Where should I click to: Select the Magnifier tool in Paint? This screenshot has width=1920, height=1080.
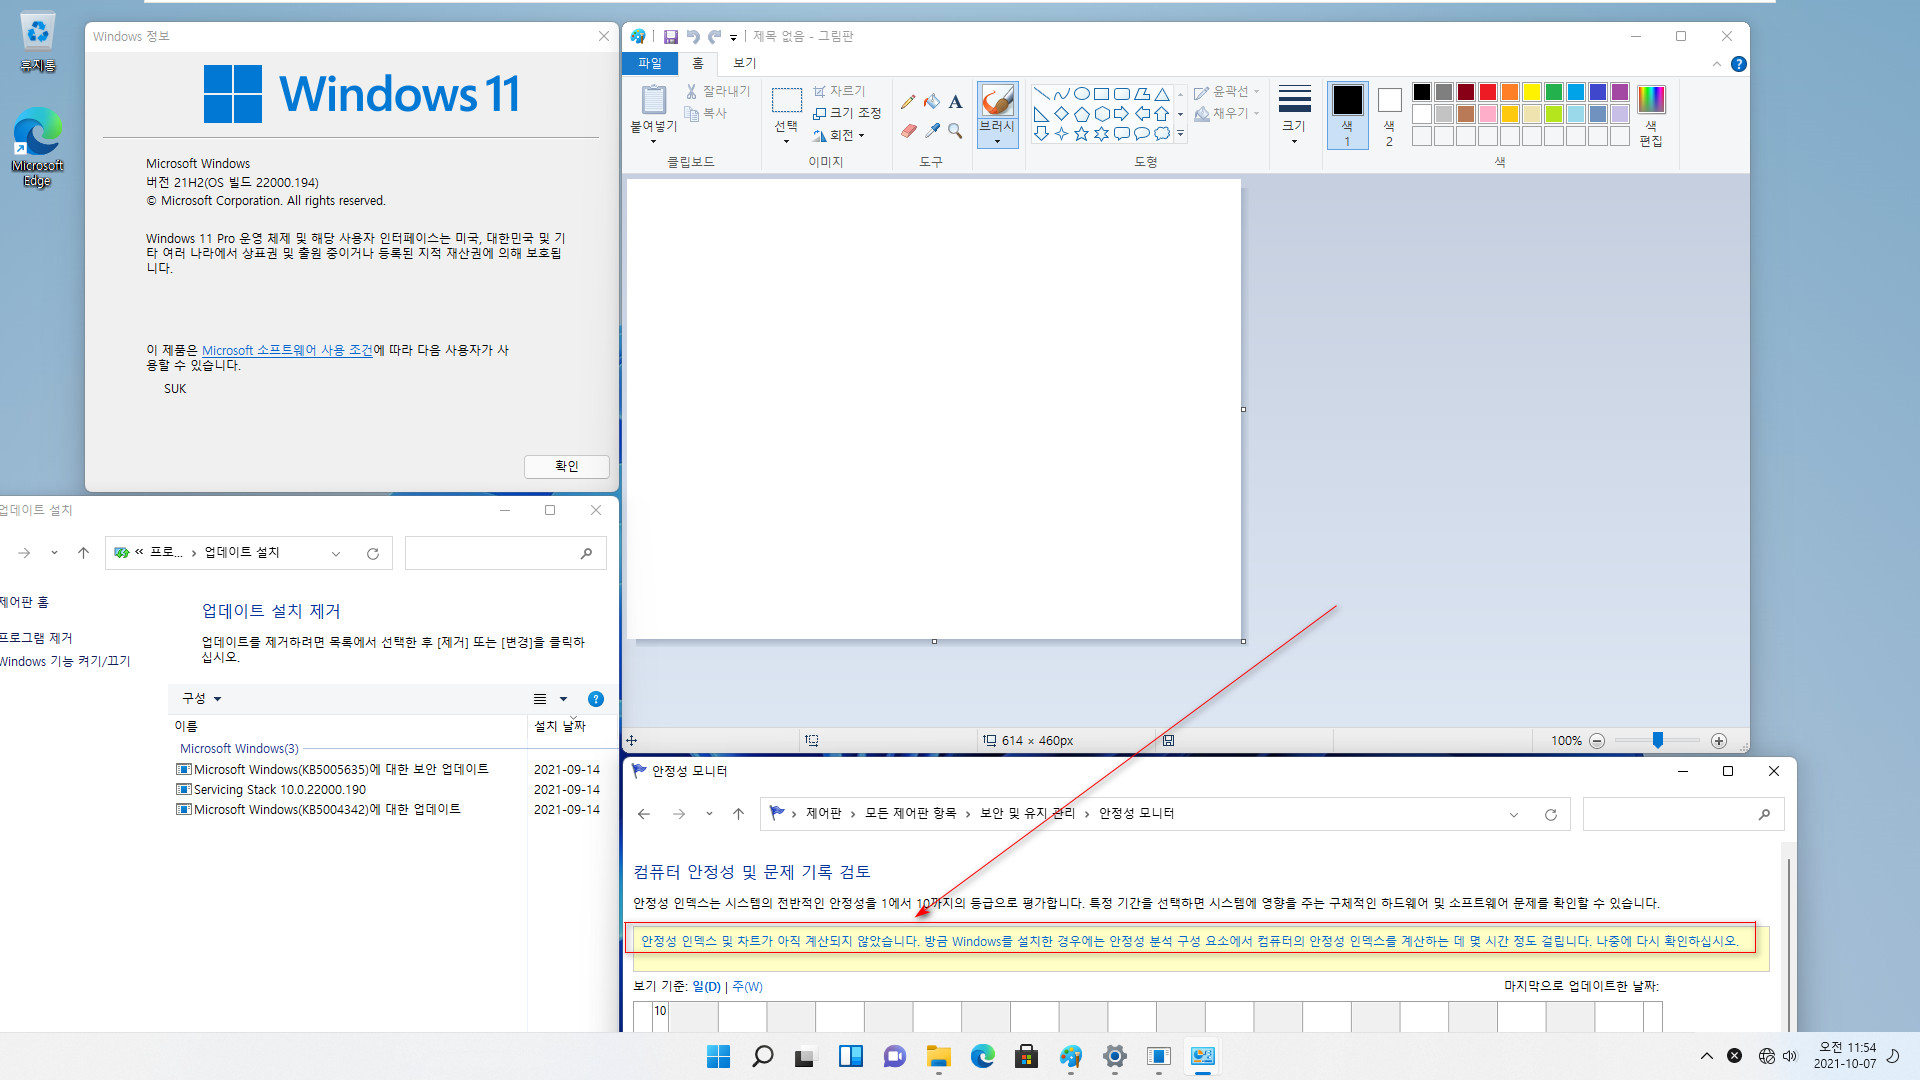tap(955, 131)
